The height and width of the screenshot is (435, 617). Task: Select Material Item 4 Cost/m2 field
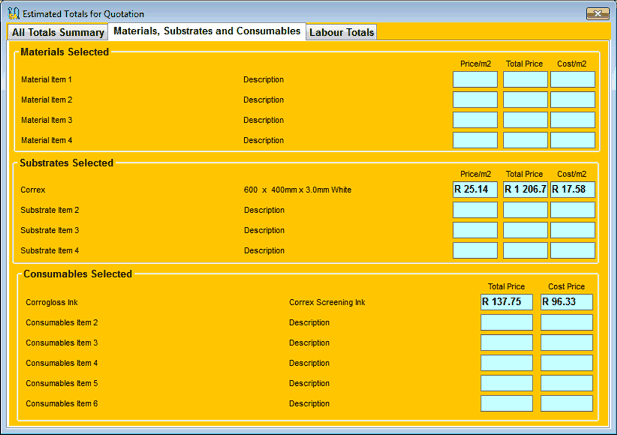coord(572,140)
